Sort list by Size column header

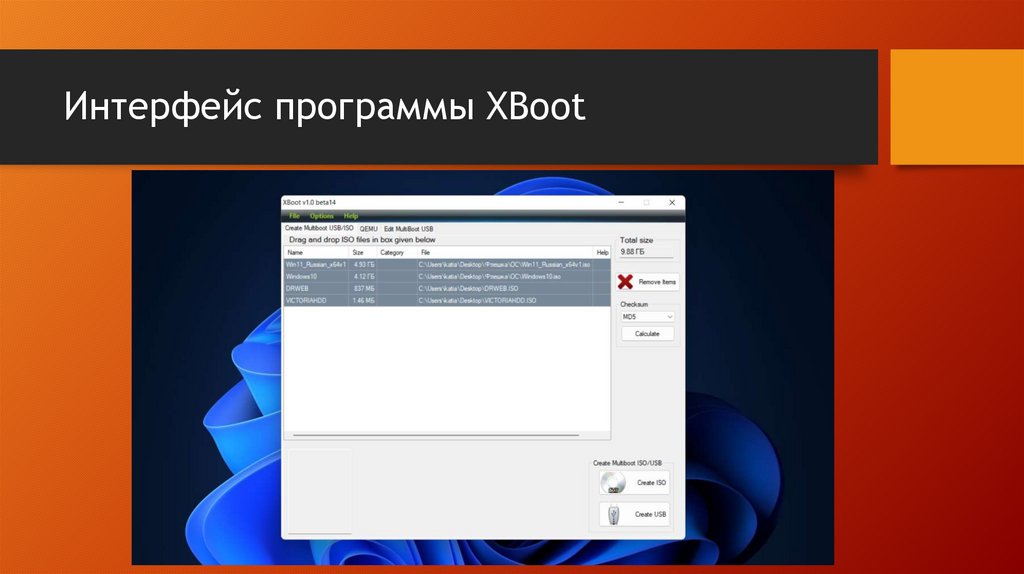point(362,253)
